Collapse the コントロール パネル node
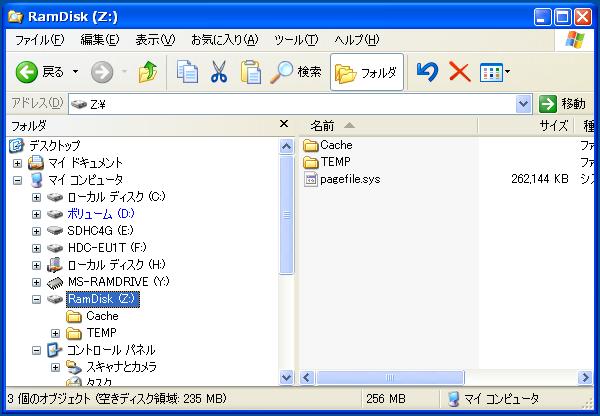Image resolution: width=600 pixels, height=416 pixels. coord(36,350)
